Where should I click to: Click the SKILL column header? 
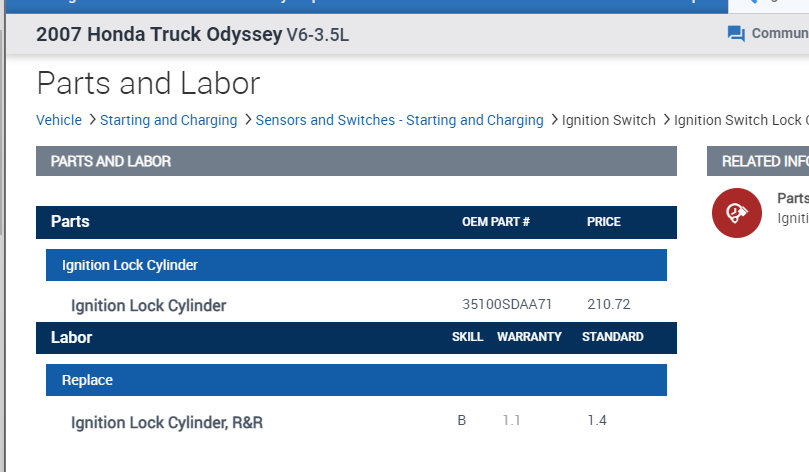[467, 337]
